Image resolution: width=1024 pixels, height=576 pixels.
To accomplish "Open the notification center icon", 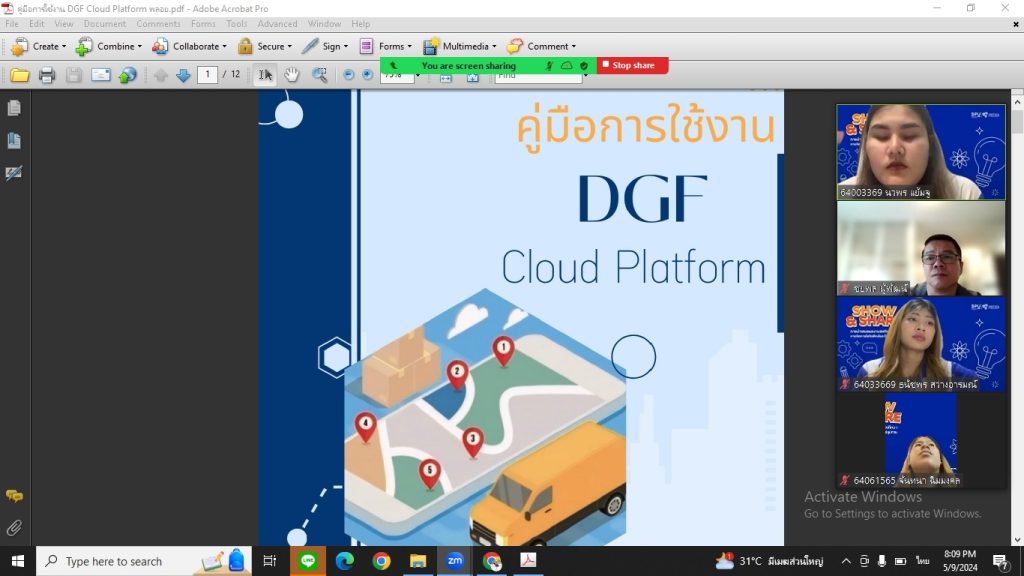I will (1001, 561).
